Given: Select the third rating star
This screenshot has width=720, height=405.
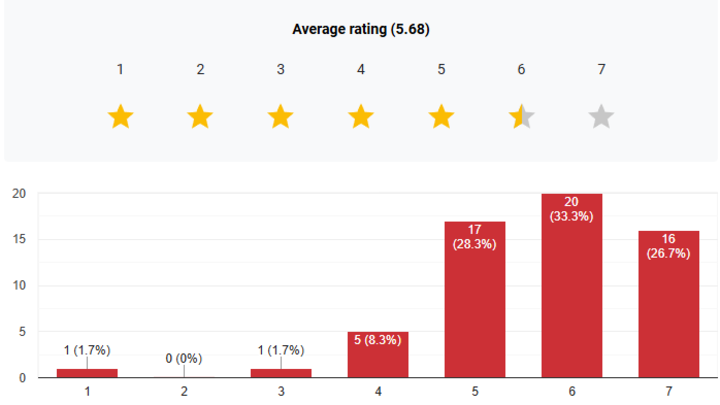Looking at the screenshot, I should click(281, 117).
